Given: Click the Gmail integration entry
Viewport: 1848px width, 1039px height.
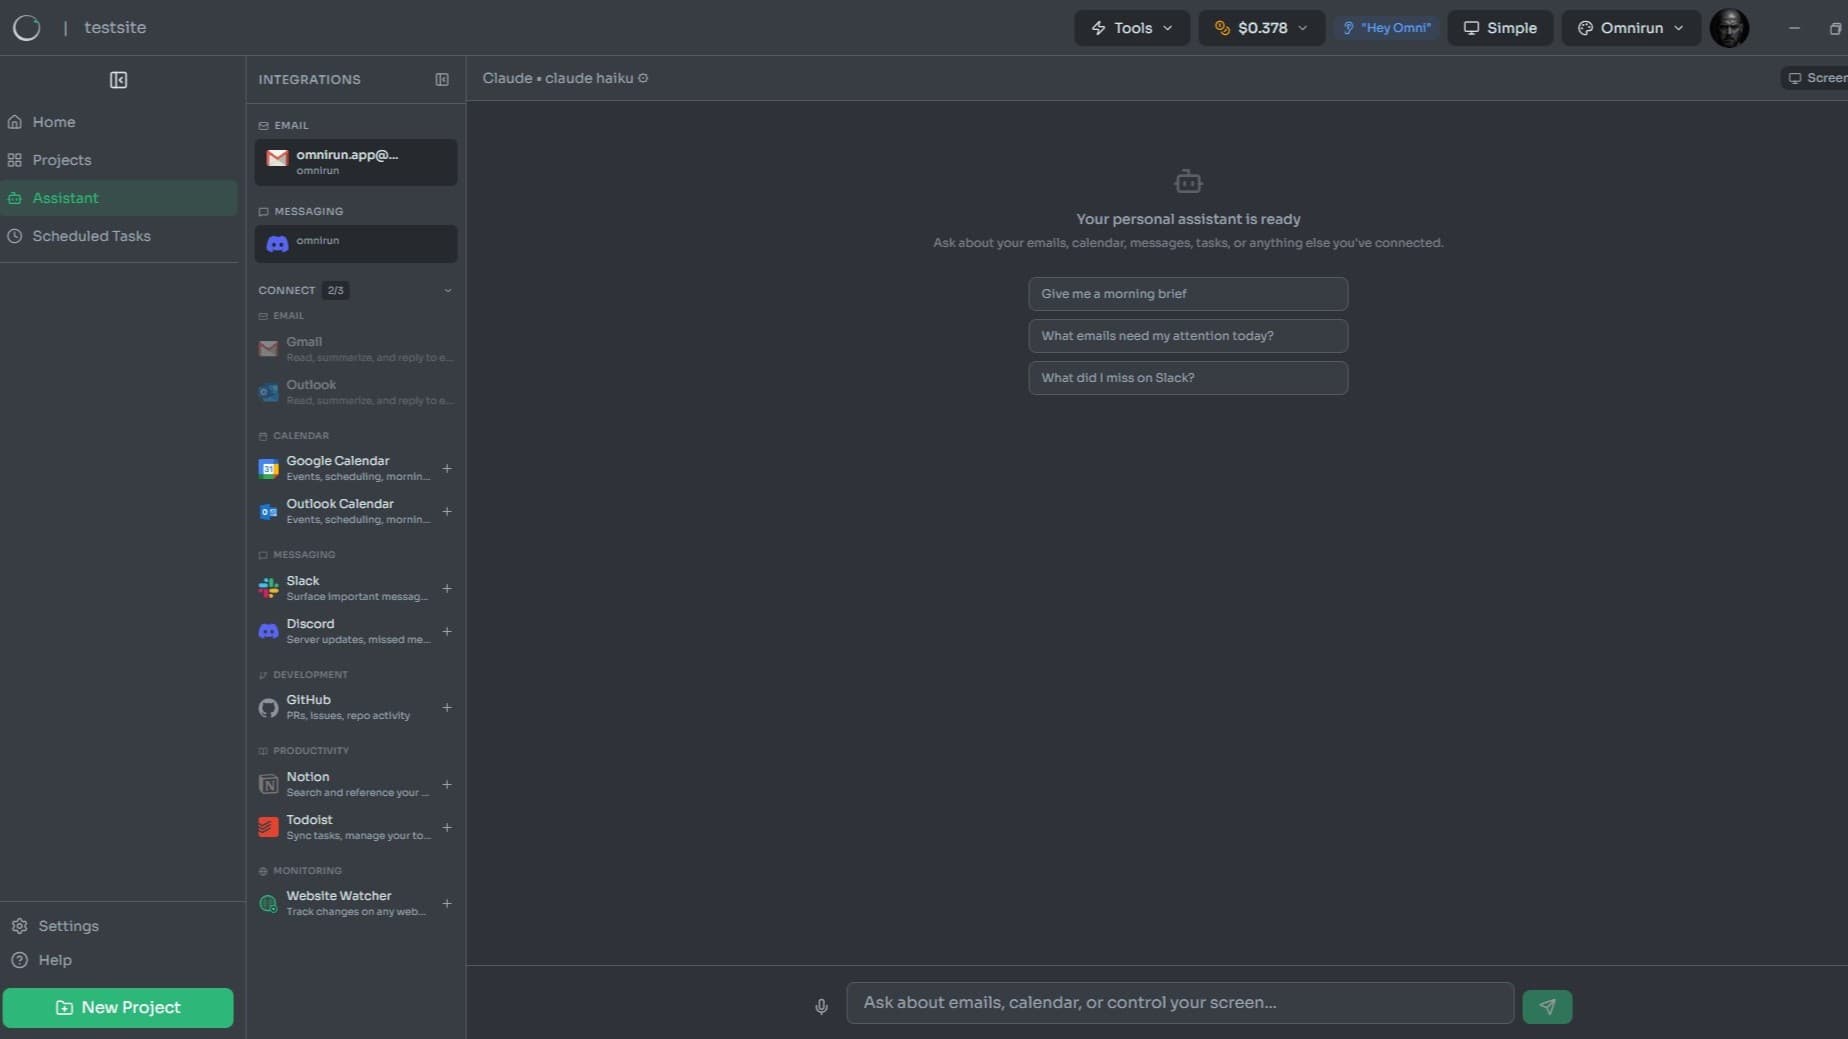Looking at the screenshot, I should pos(356,349).
